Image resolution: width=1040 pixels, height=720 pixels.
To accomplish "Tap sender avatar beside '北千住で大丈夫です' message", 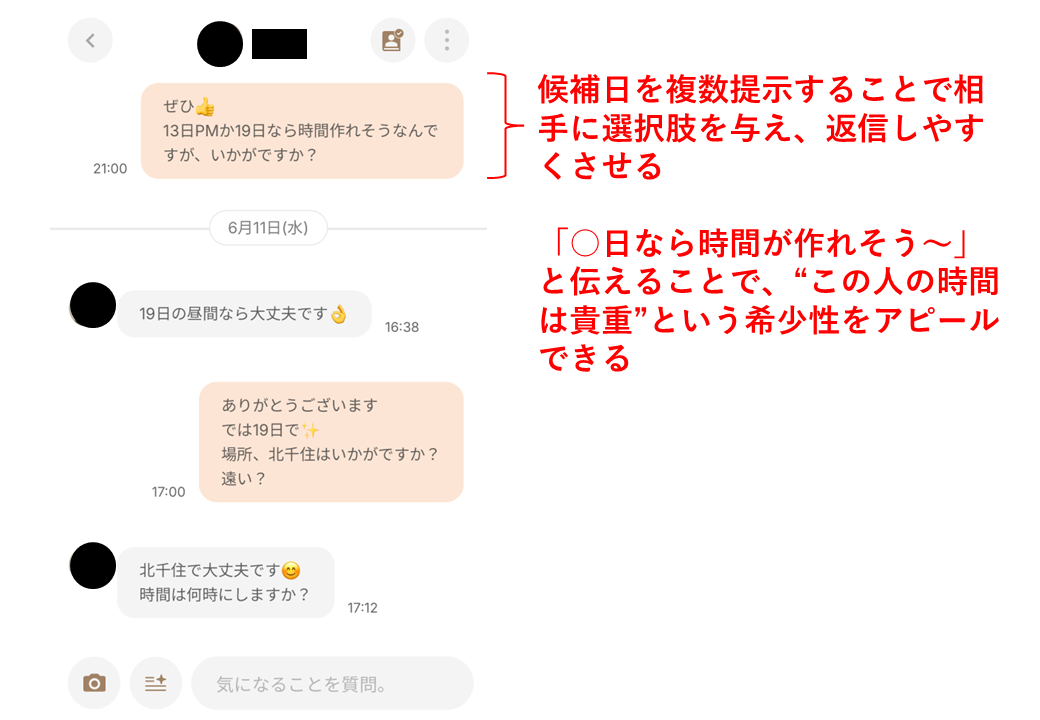I will 93,566.
